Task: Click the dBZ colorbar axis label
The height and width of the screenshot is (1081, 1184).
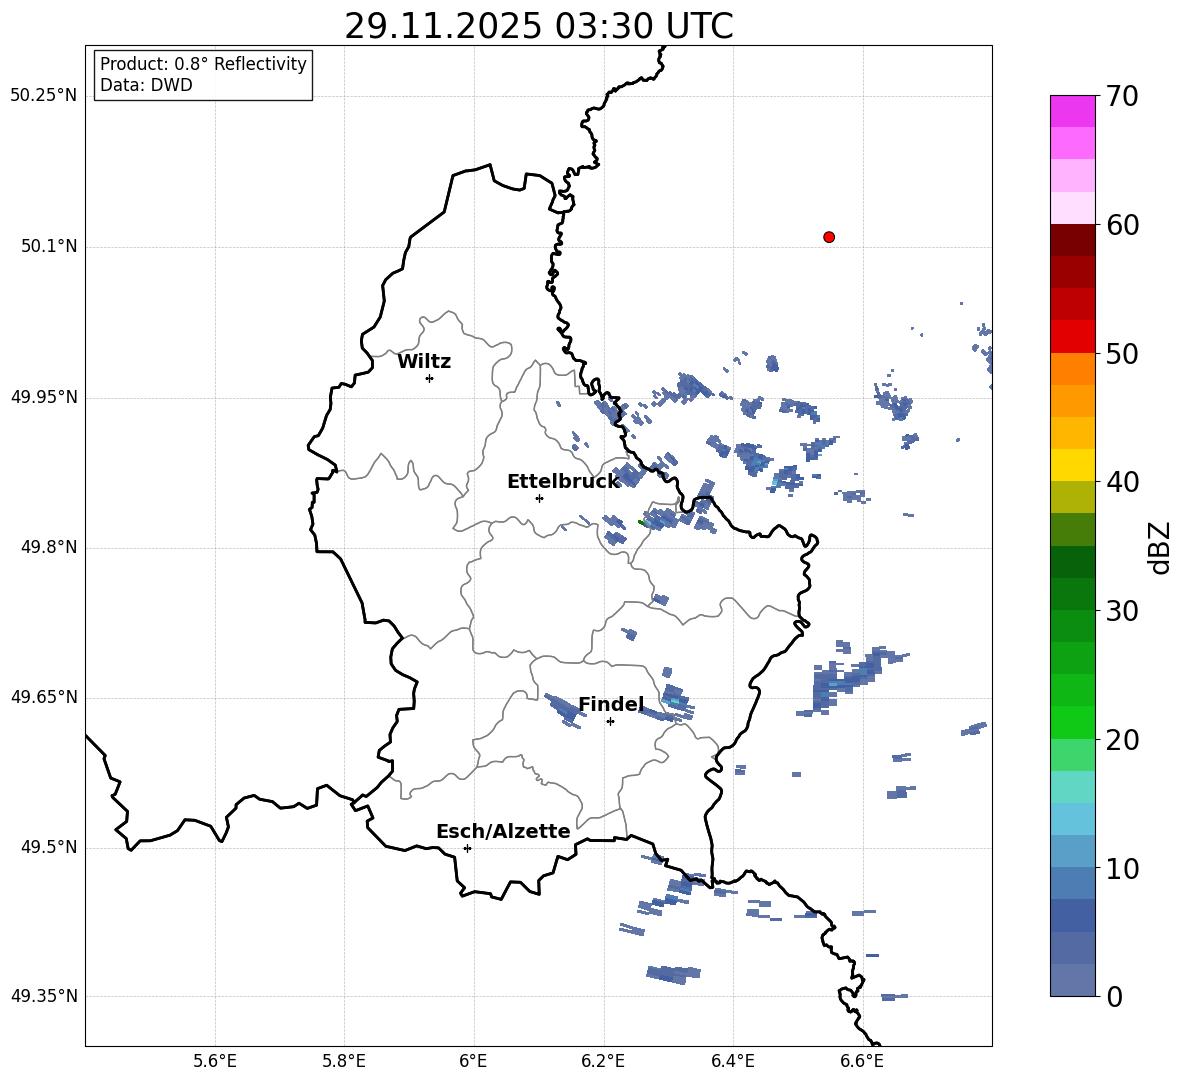Action: (1161, 547)
